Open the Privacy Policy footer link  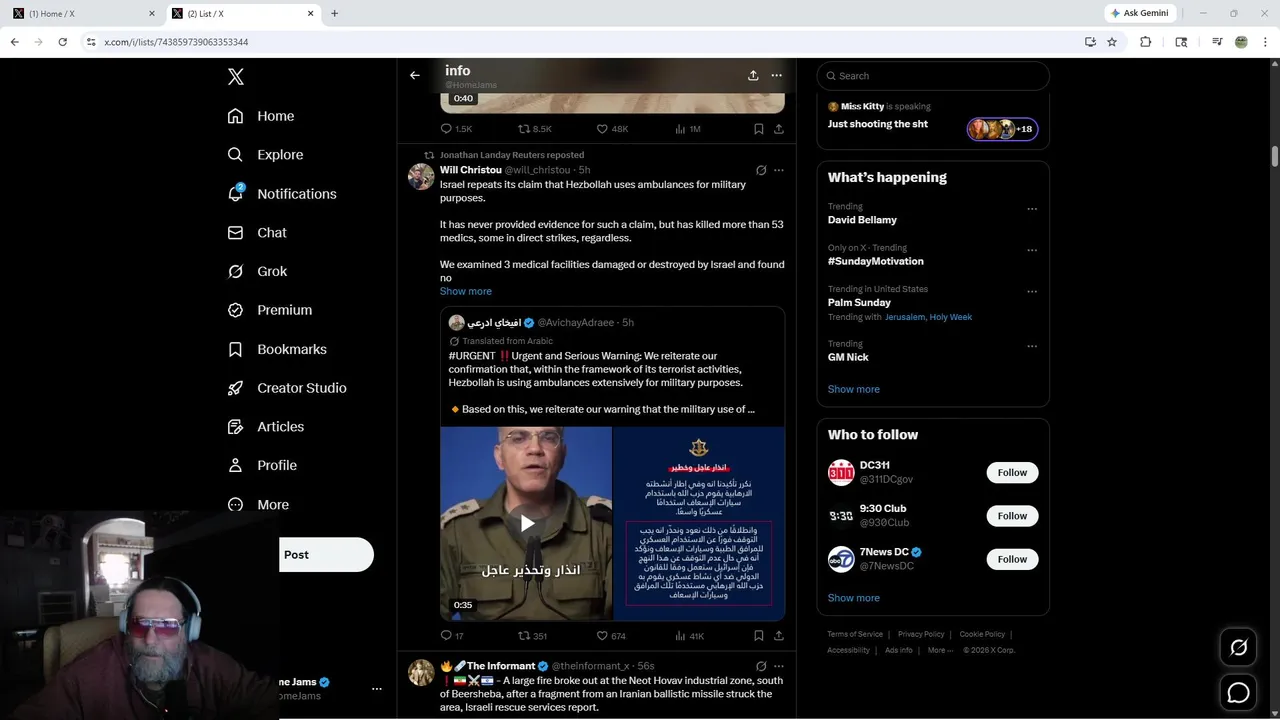(x=921, y=634)
